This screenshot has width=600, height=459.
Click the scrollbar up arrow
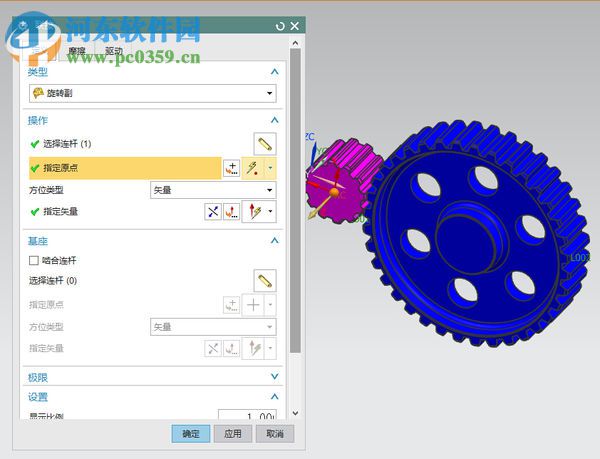295,43
